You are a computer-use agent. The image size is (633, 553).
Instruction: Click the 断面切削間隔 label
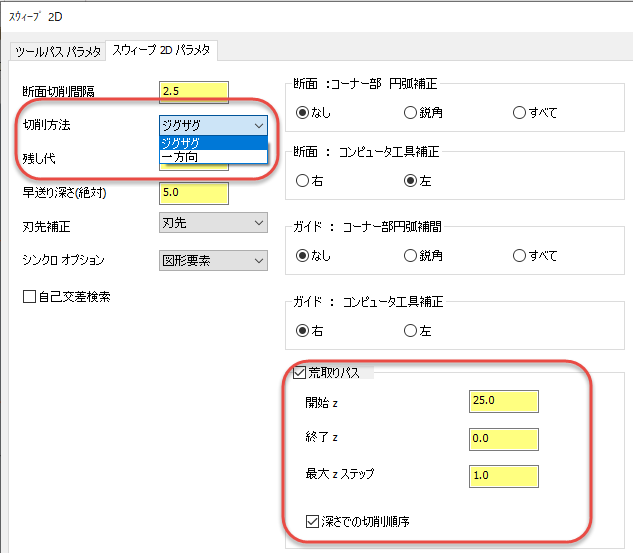58,91
